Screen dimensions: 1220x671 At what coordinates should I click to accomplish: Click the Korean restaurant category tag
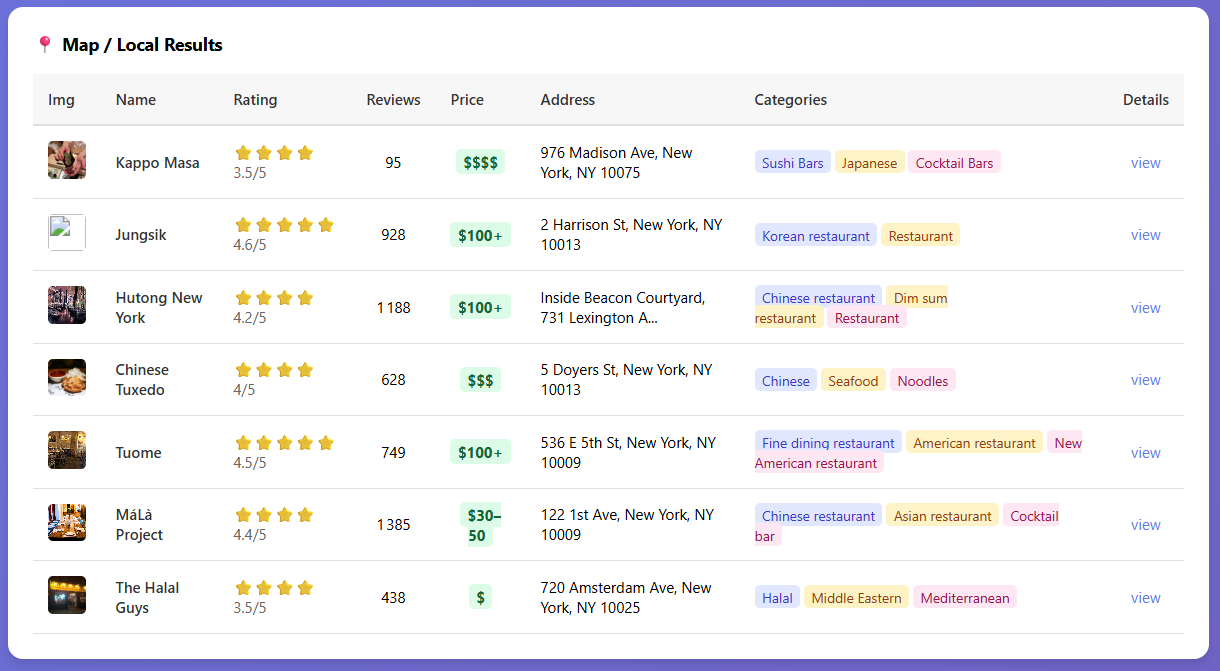(x=816, y=235)
